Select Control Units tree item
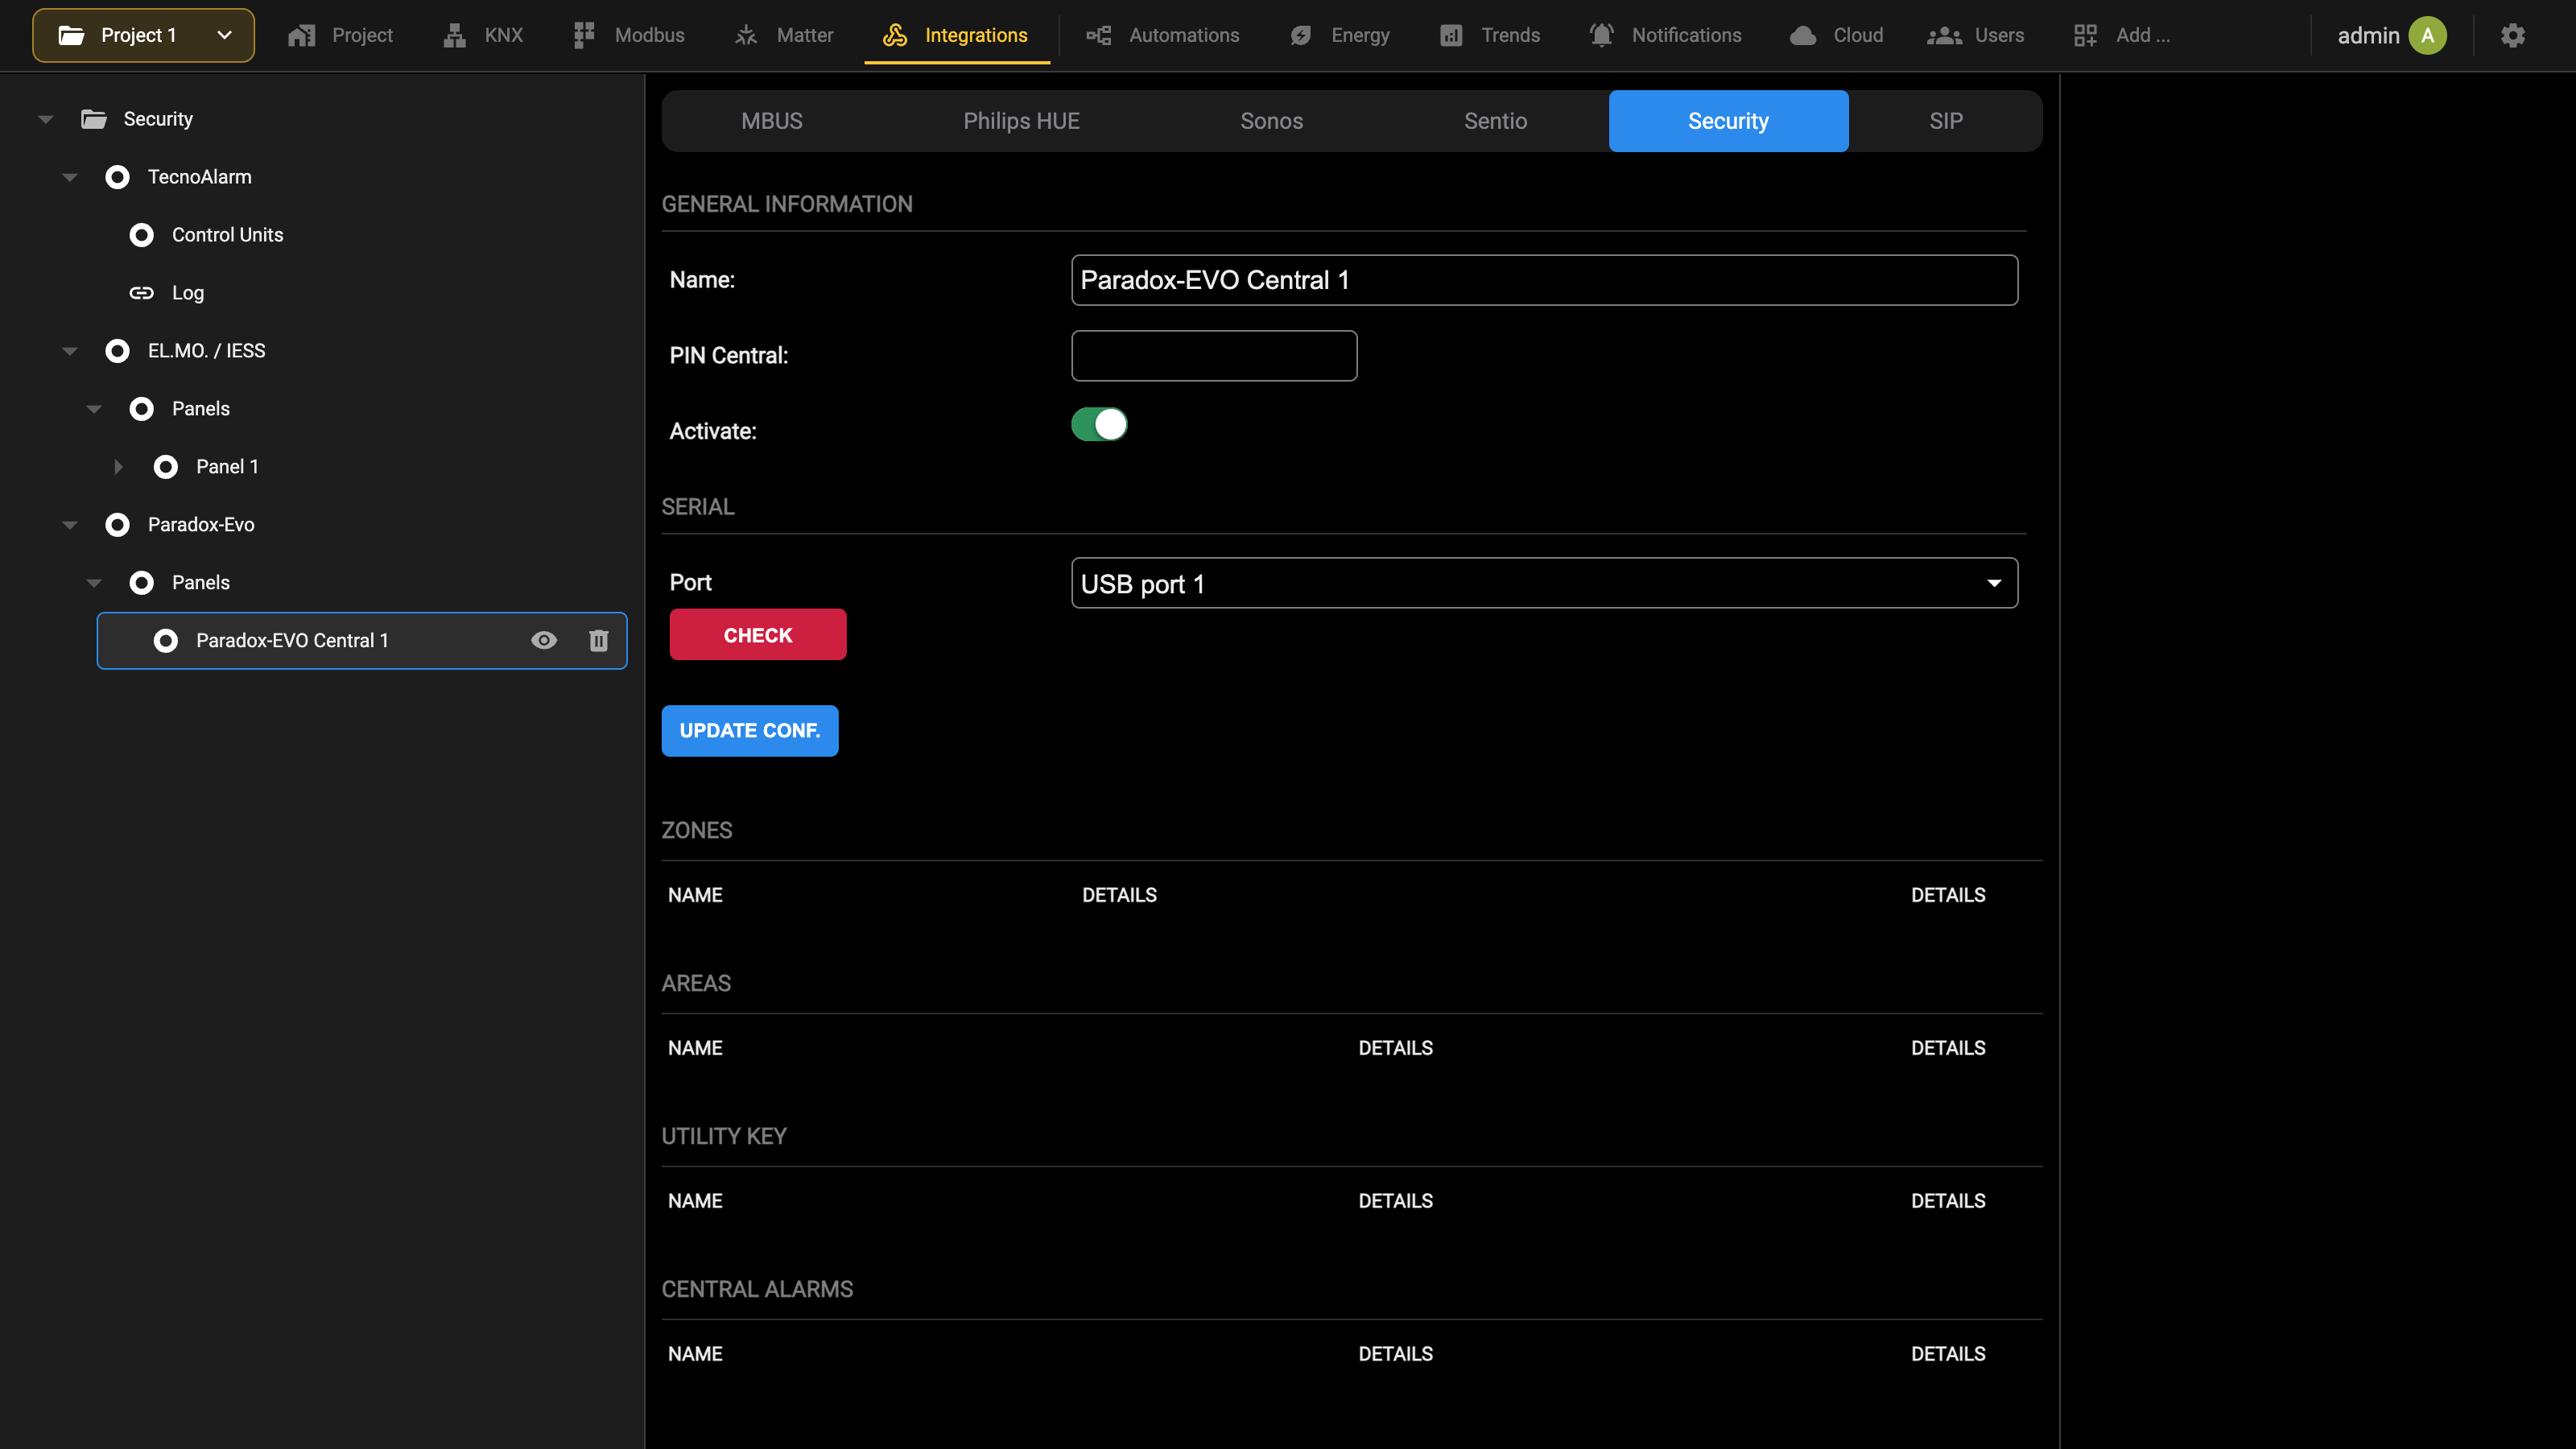This screenshot has height=1449, width=2576. tap(227, 235)
